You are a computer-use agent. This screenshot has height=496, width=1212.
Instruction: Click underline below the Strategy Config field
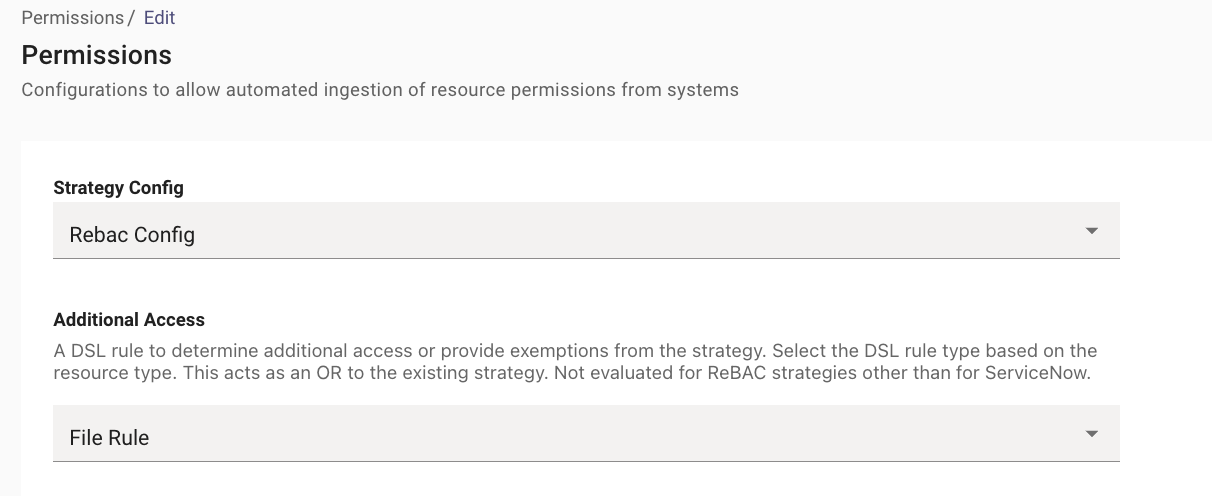coord(586,258)
